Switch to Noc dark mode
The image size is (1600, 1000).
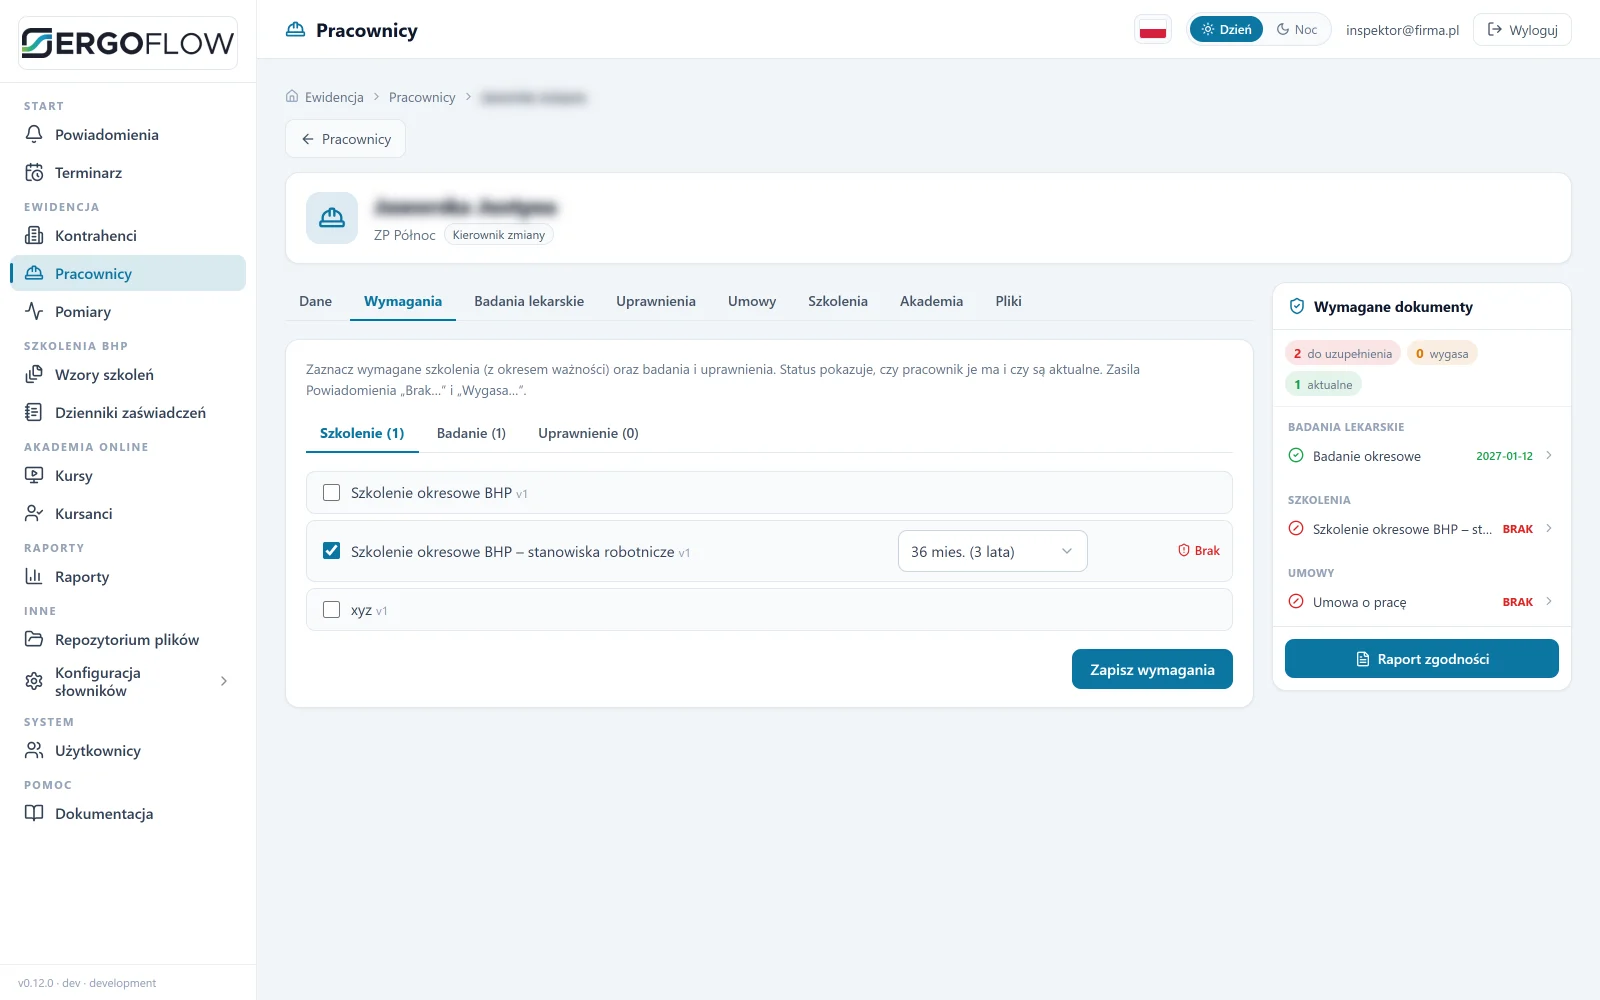(1297, 30)
